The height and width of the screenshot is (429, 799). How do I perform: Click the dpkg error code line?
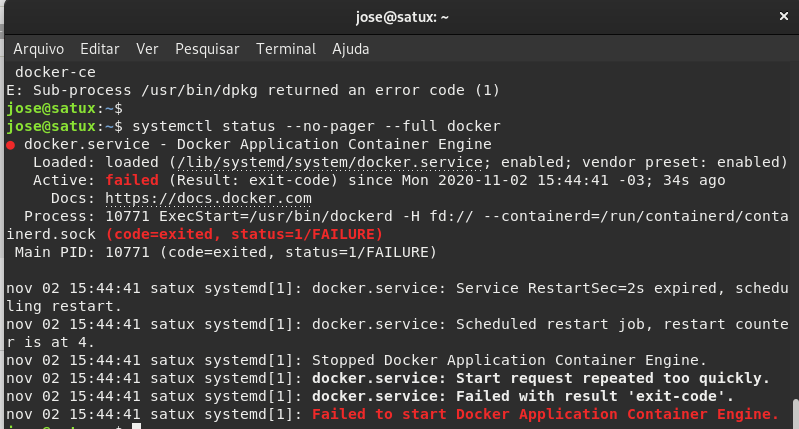pos(253,90)
